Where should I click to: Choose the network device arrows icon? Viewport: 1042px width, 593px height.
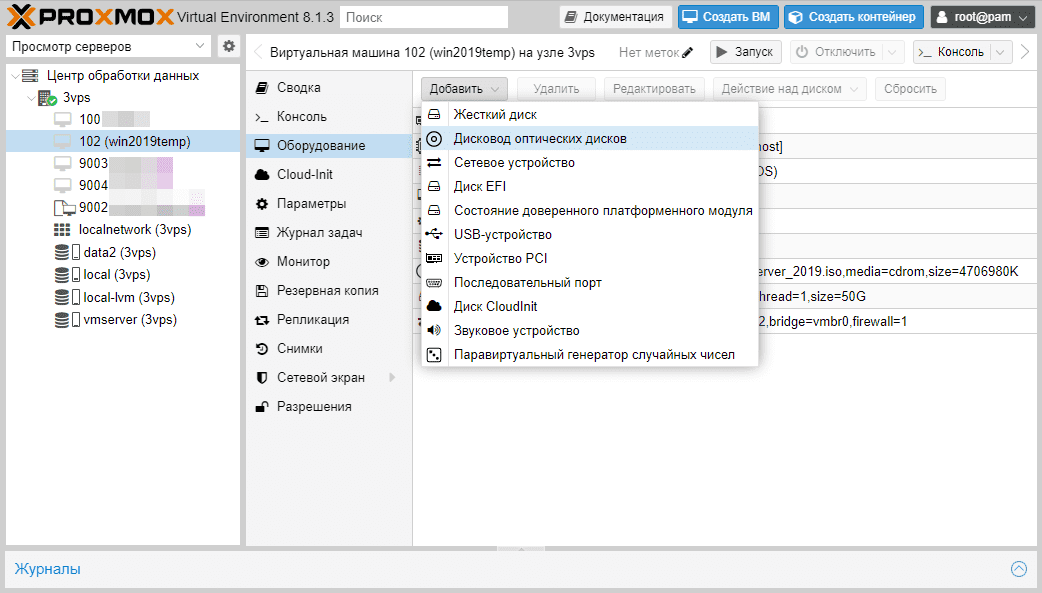tap(434, 162)
